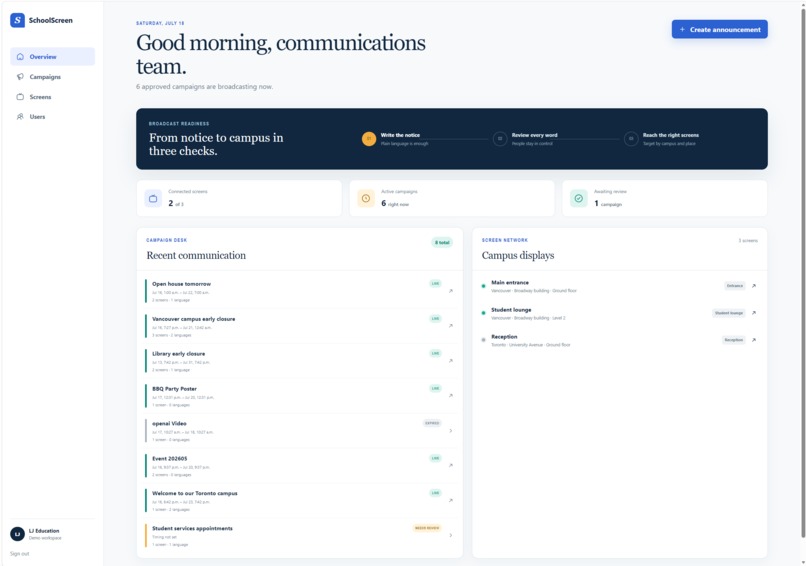Open the Library early closure arrow icon
This screenshot has height=566, width=806.
pyautogui.click(x=451, y=361)
